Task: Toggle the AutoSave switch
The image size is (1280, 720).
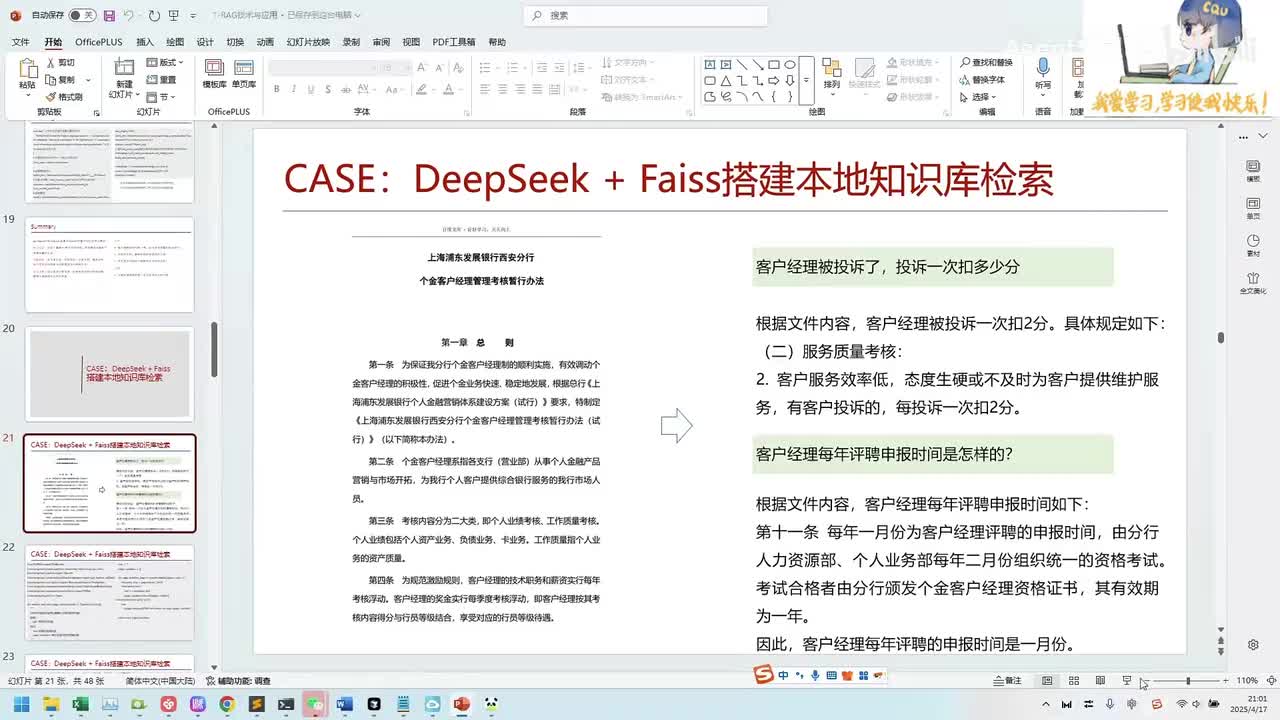Action: (82, 15)
